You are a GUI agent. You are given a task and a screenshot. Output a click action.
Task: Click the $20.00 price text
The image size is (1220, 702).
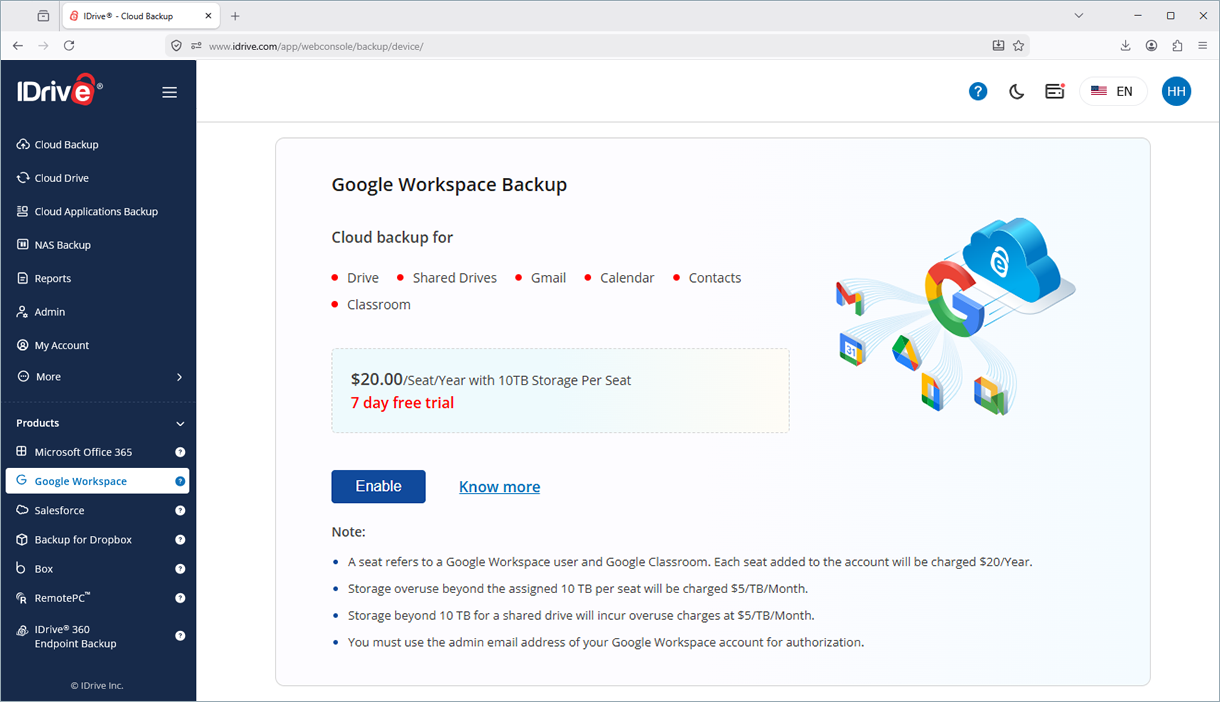click(377, 379)
